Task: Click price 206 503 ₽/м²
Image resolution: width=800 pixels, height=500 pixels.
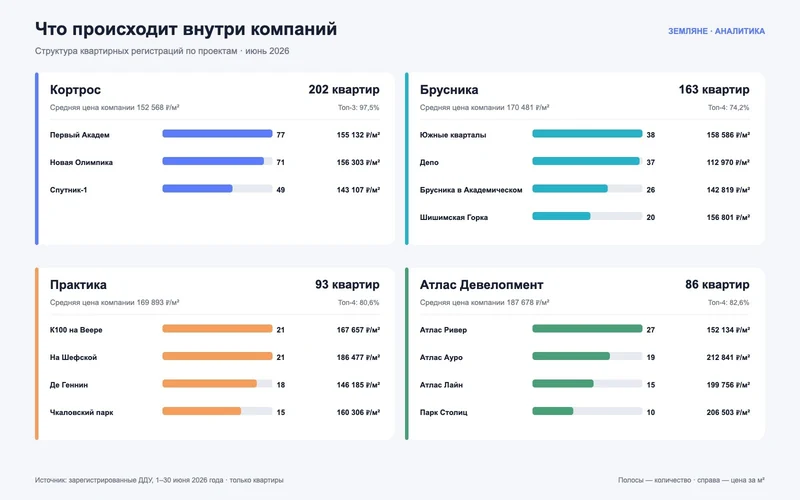Action: click(728, 412)
